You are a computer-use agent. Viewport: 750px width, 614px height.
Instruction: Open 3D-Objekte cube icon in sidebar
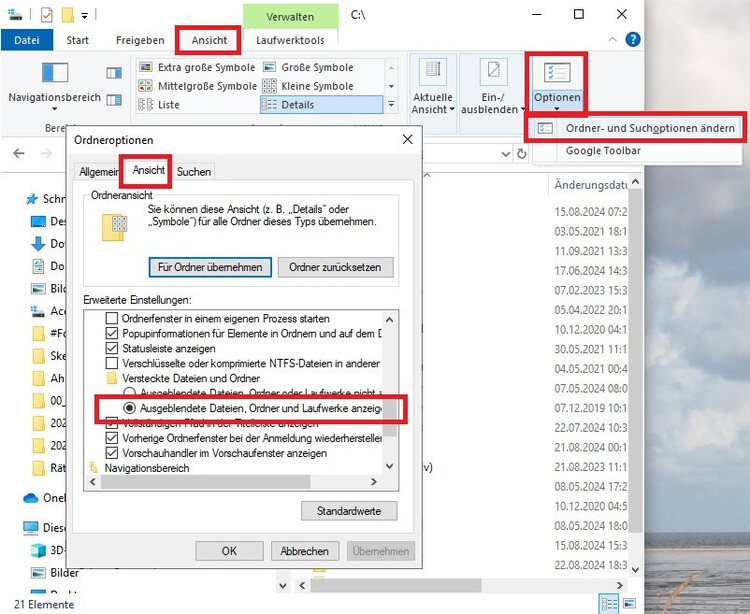point(38,550)
